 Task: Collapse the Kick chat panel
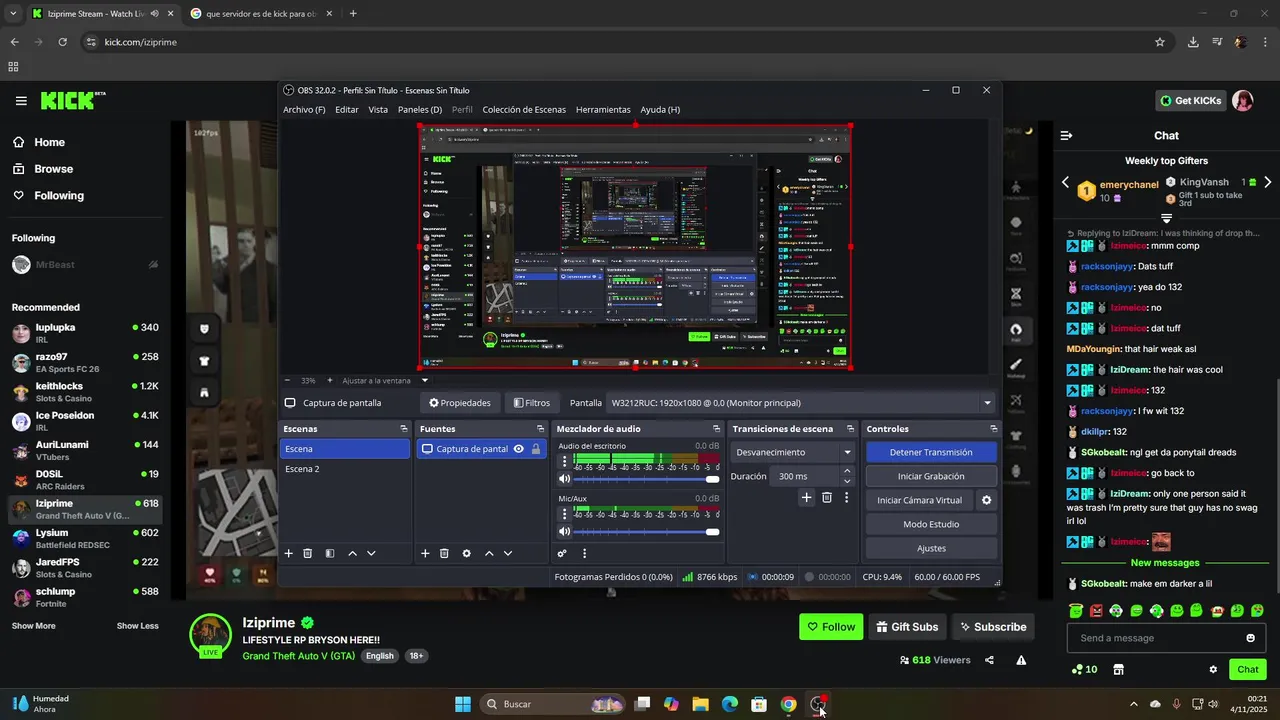pos(1066,135)
